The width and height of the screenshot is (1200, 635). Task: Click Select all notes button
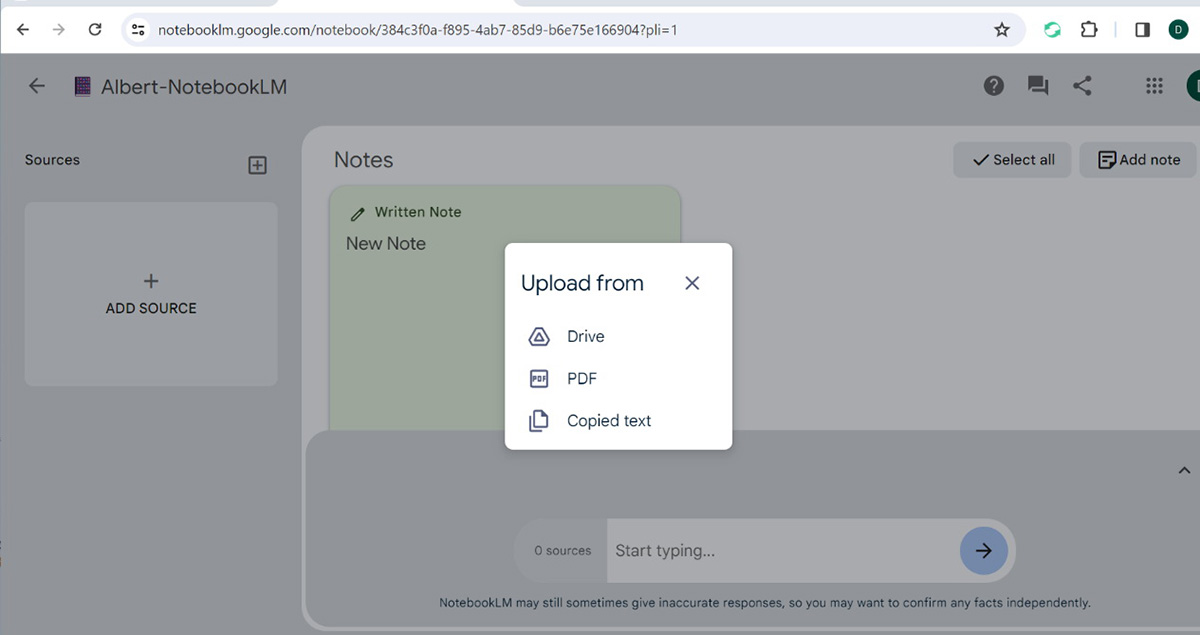(1012, 160)
